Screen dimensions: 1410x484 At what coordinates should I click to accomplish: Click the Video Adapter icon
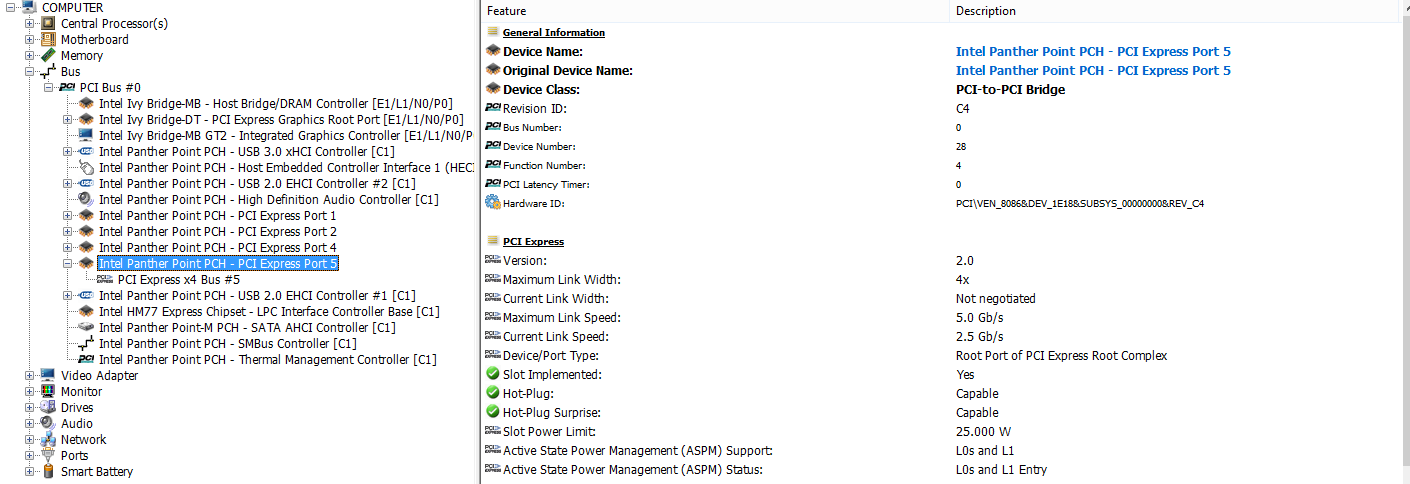click(48, 375)
